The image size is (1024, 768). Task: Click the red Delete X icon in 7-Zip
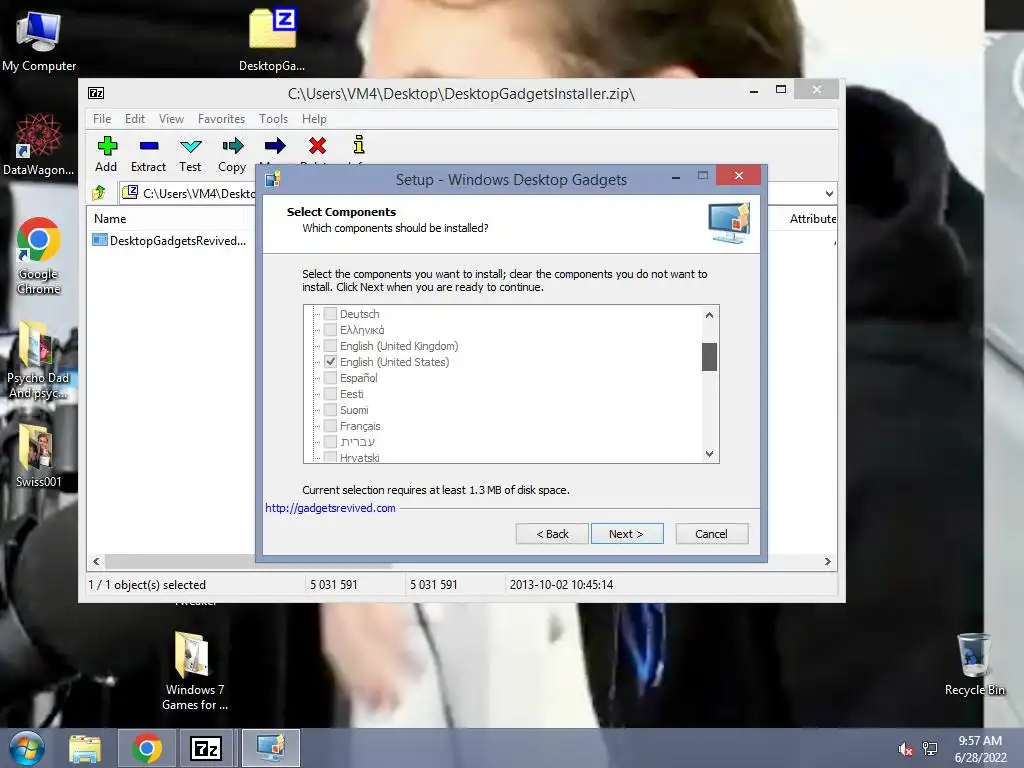(x=318, y=146)
